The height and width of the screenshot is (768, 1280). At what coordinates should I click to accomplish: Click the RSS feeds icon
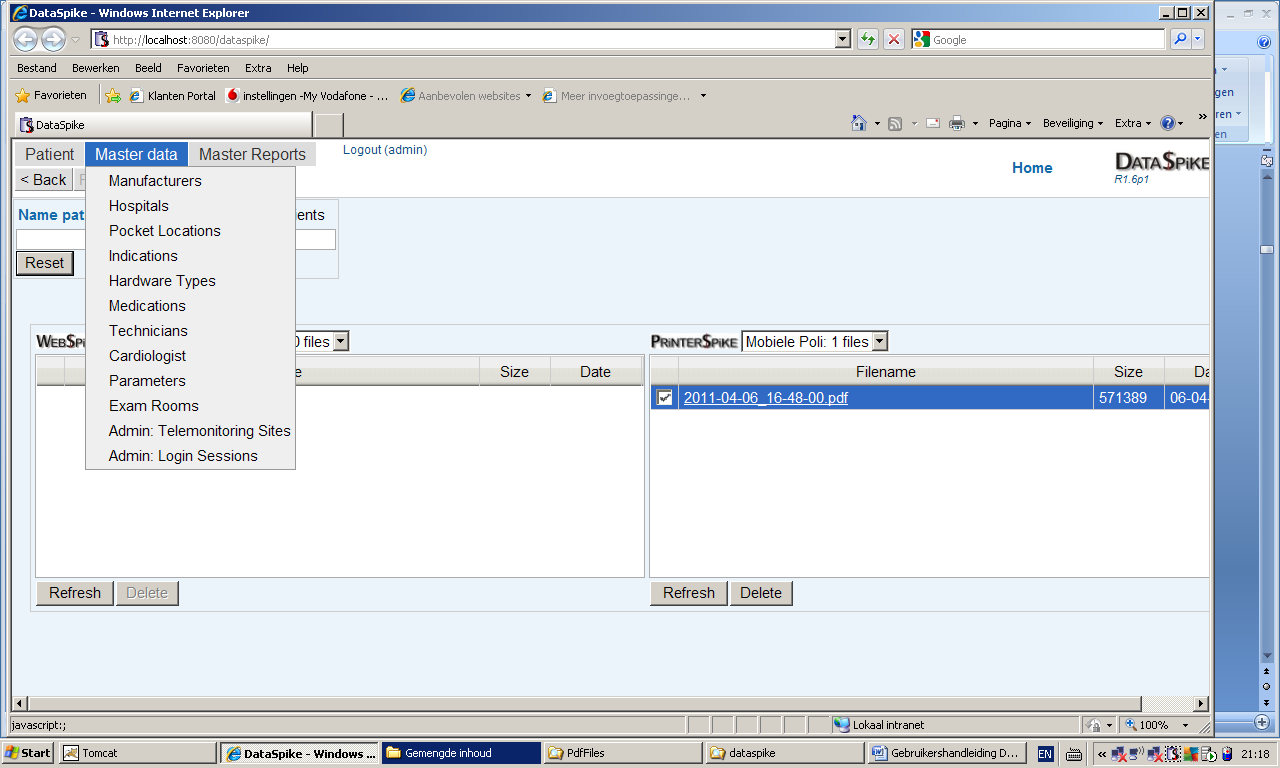pos(895,123)
